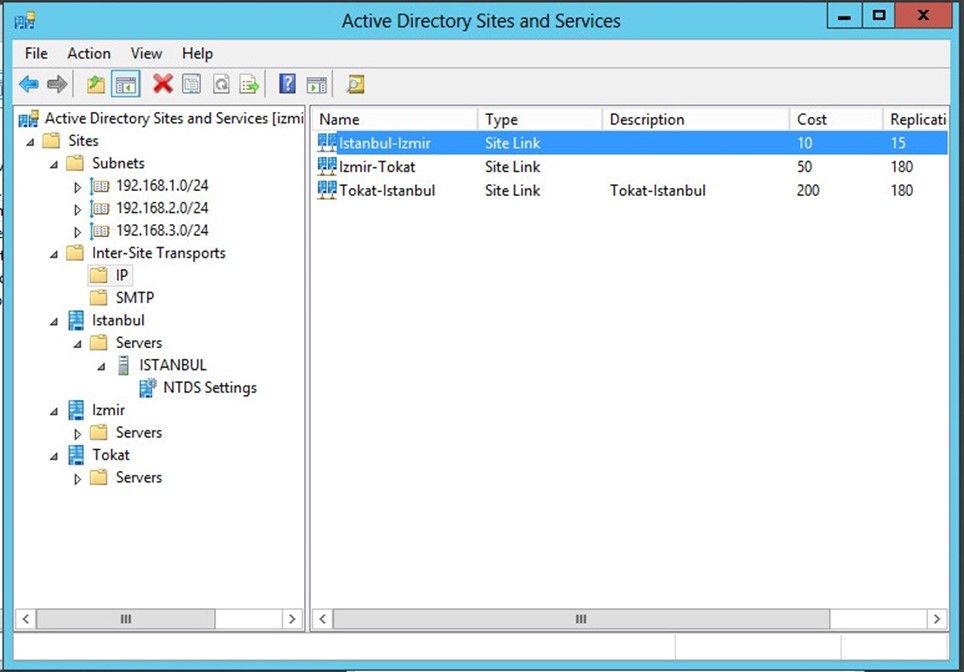Select the 192.168.2.0/24 subnet icon
The image size is (964, 672).
tap(100, 208)
